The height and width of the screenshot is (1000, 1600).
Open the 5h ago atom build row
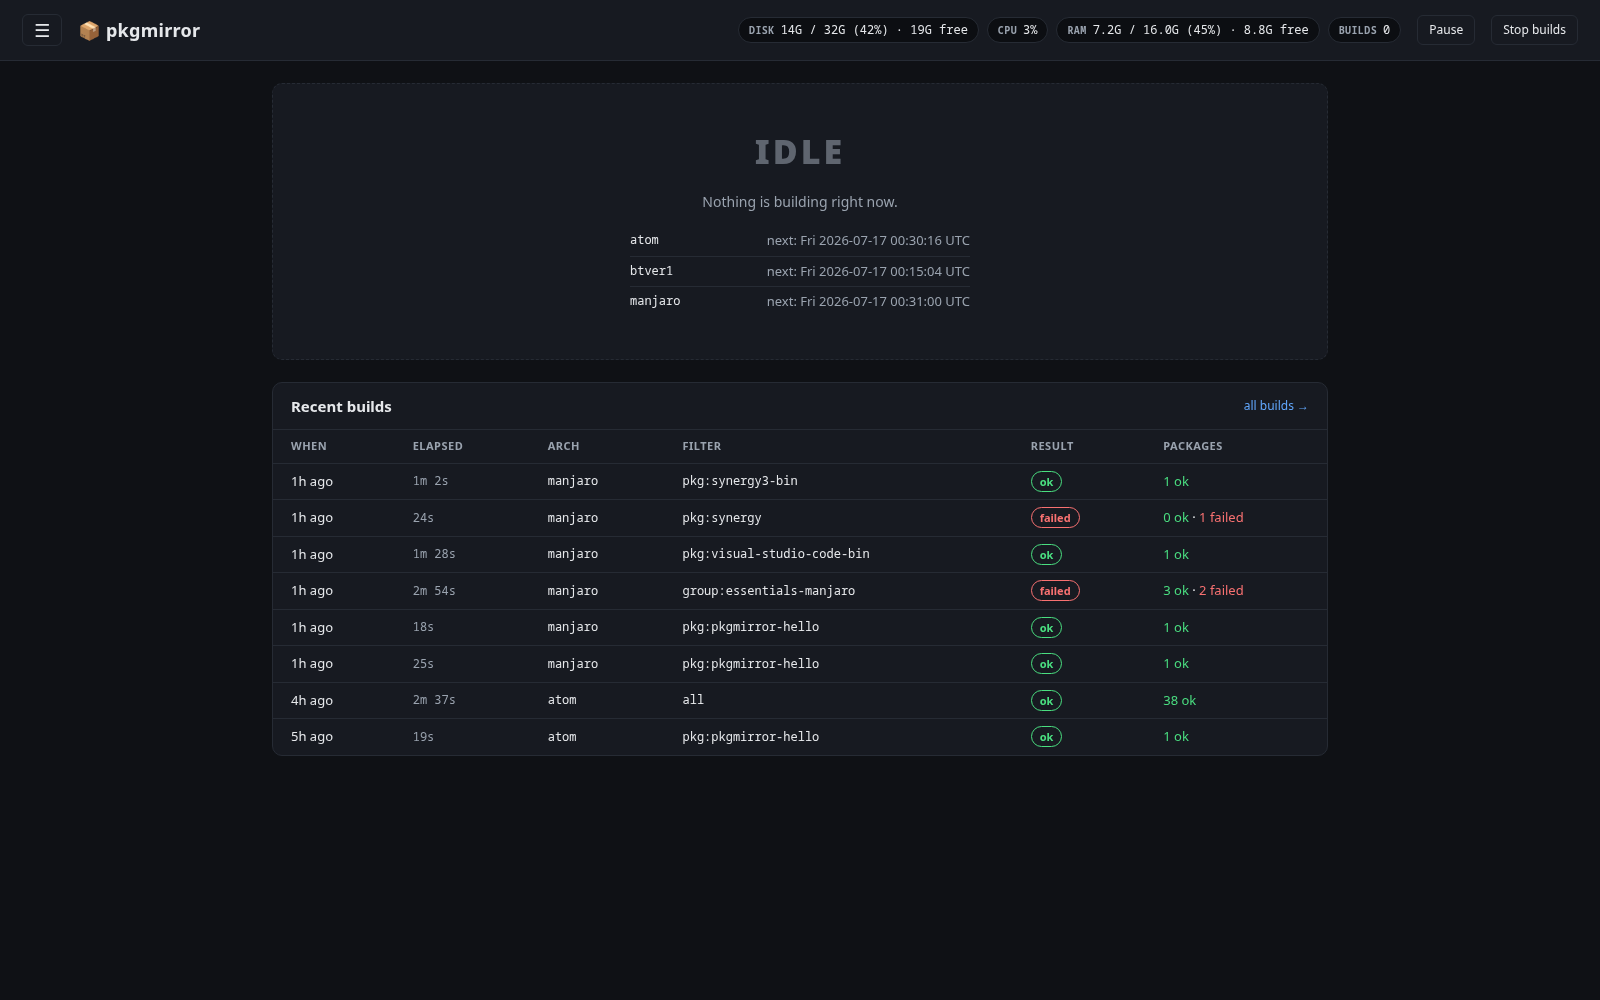pos(800,737)
